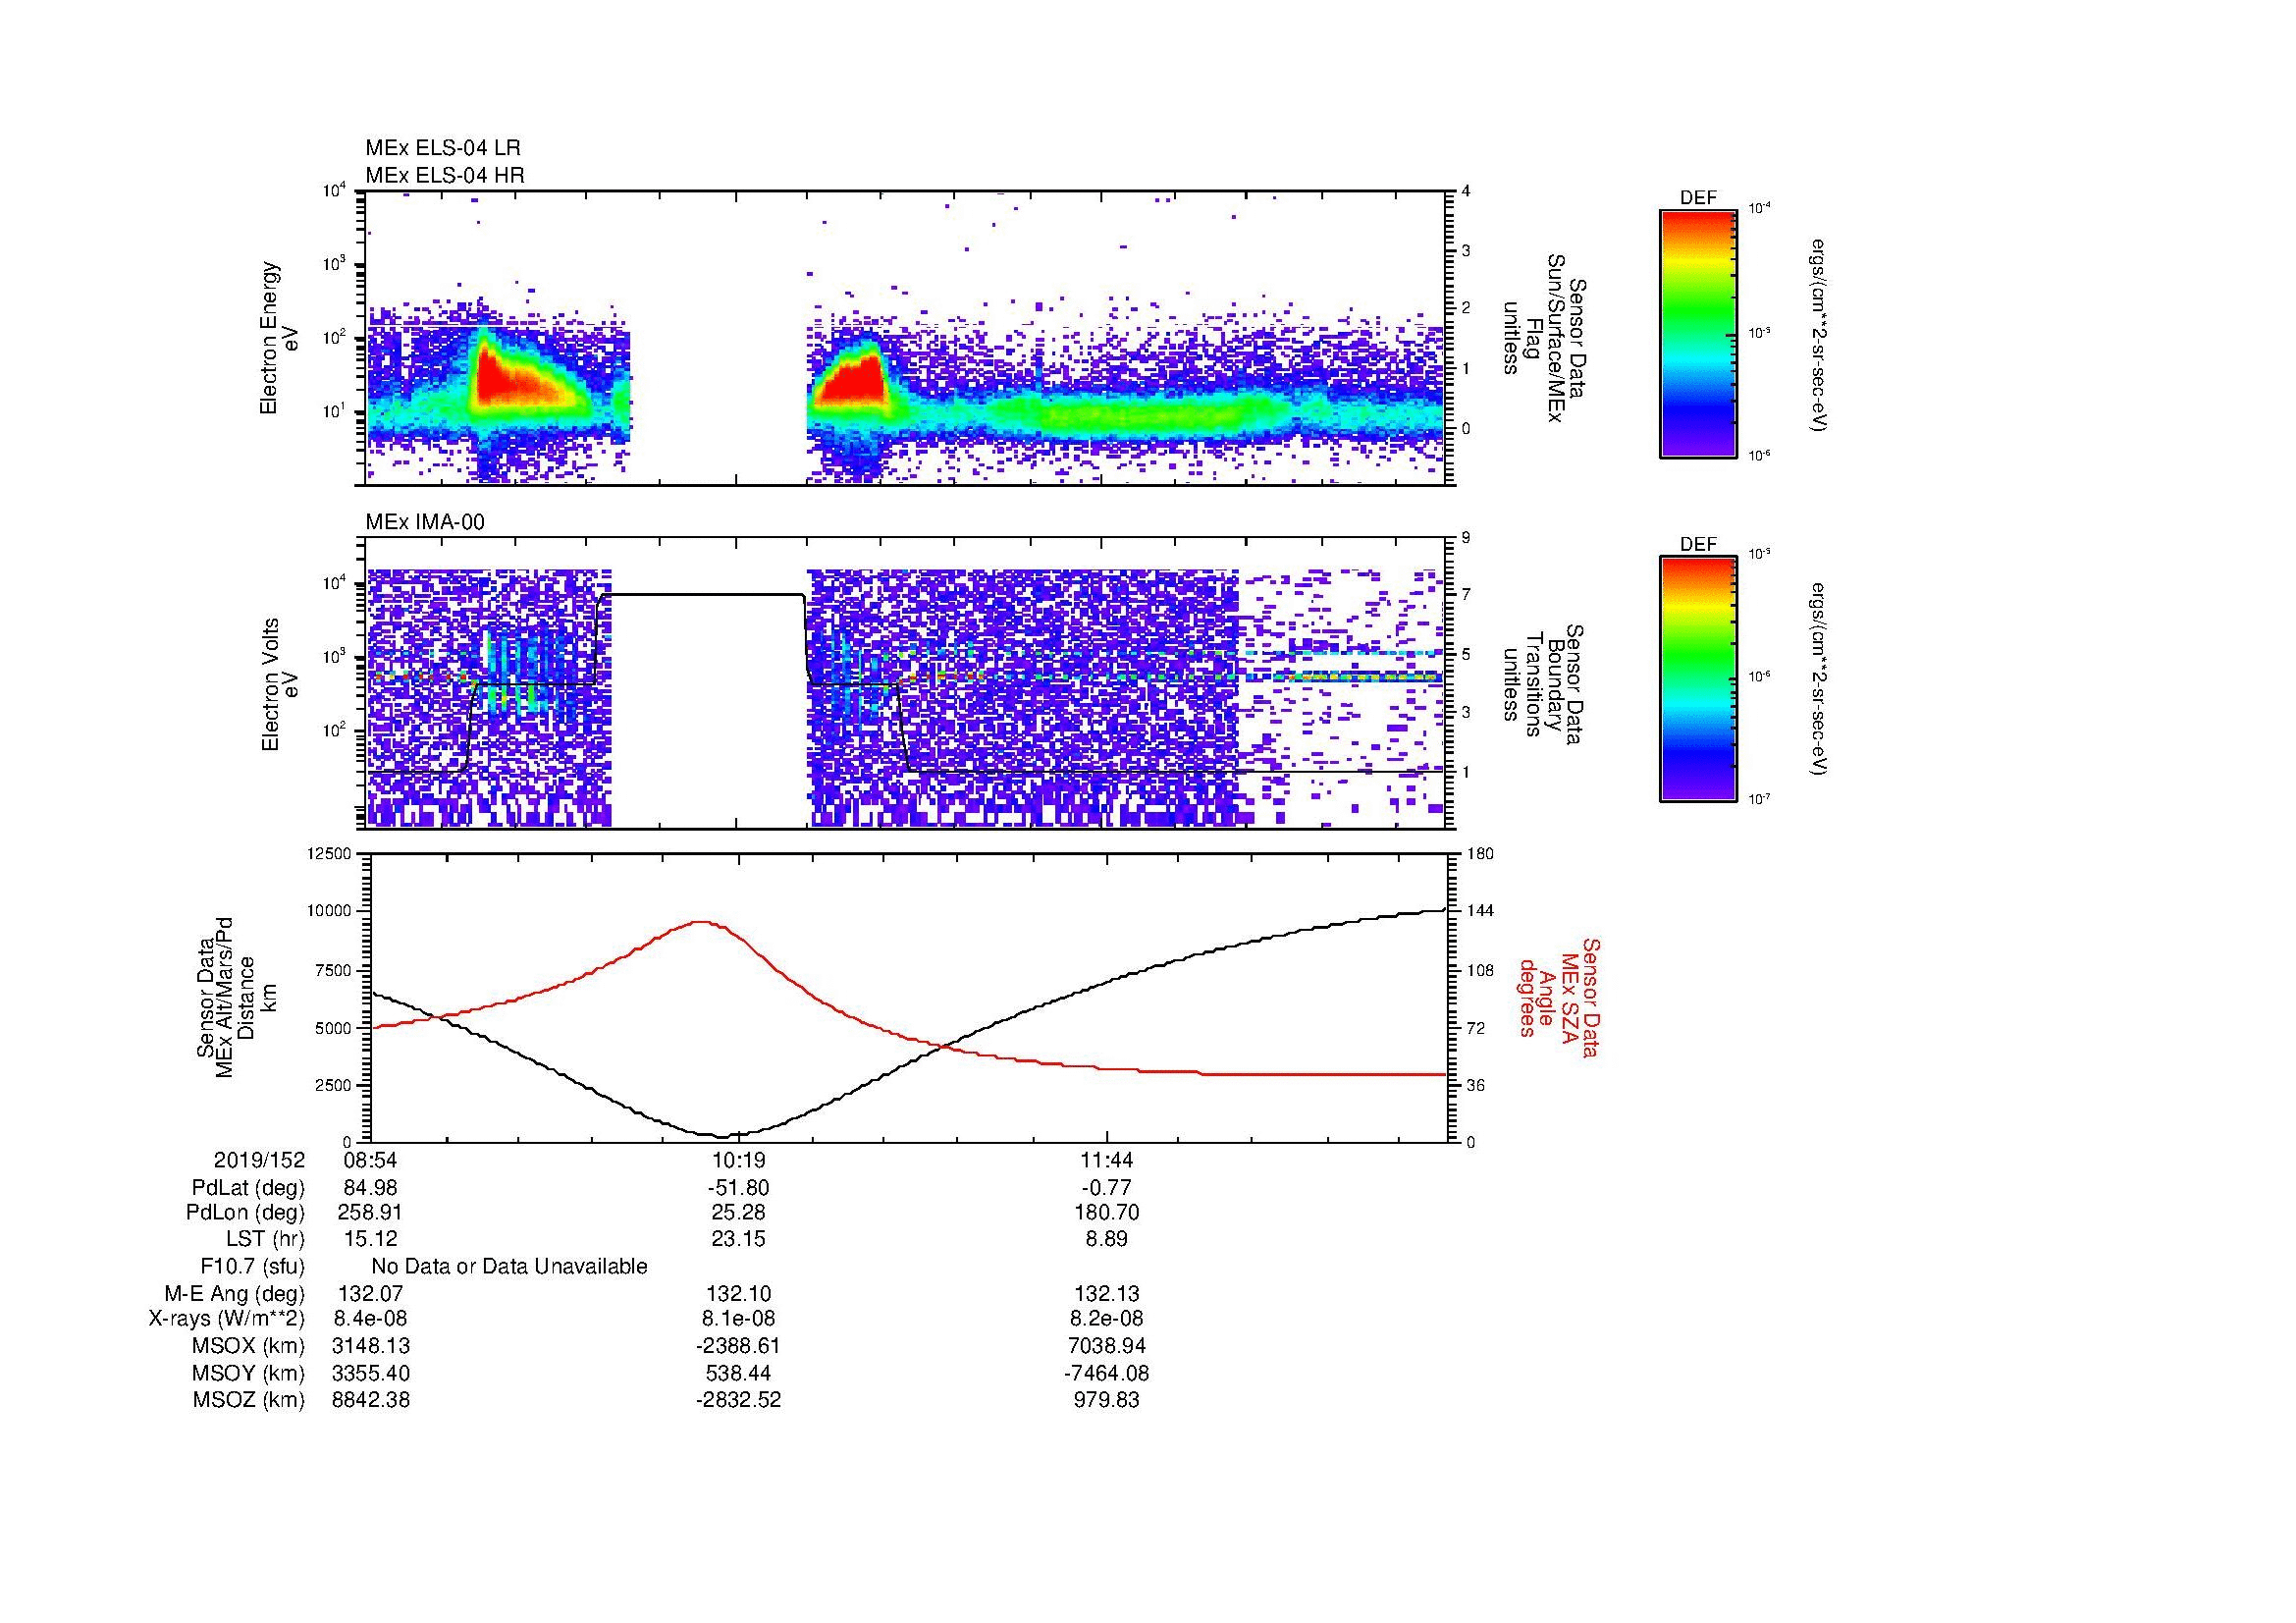This screenshot has height=1623, width=2296.
Task: Click MSOZ value -2832.52
Action: [738, 1400]
